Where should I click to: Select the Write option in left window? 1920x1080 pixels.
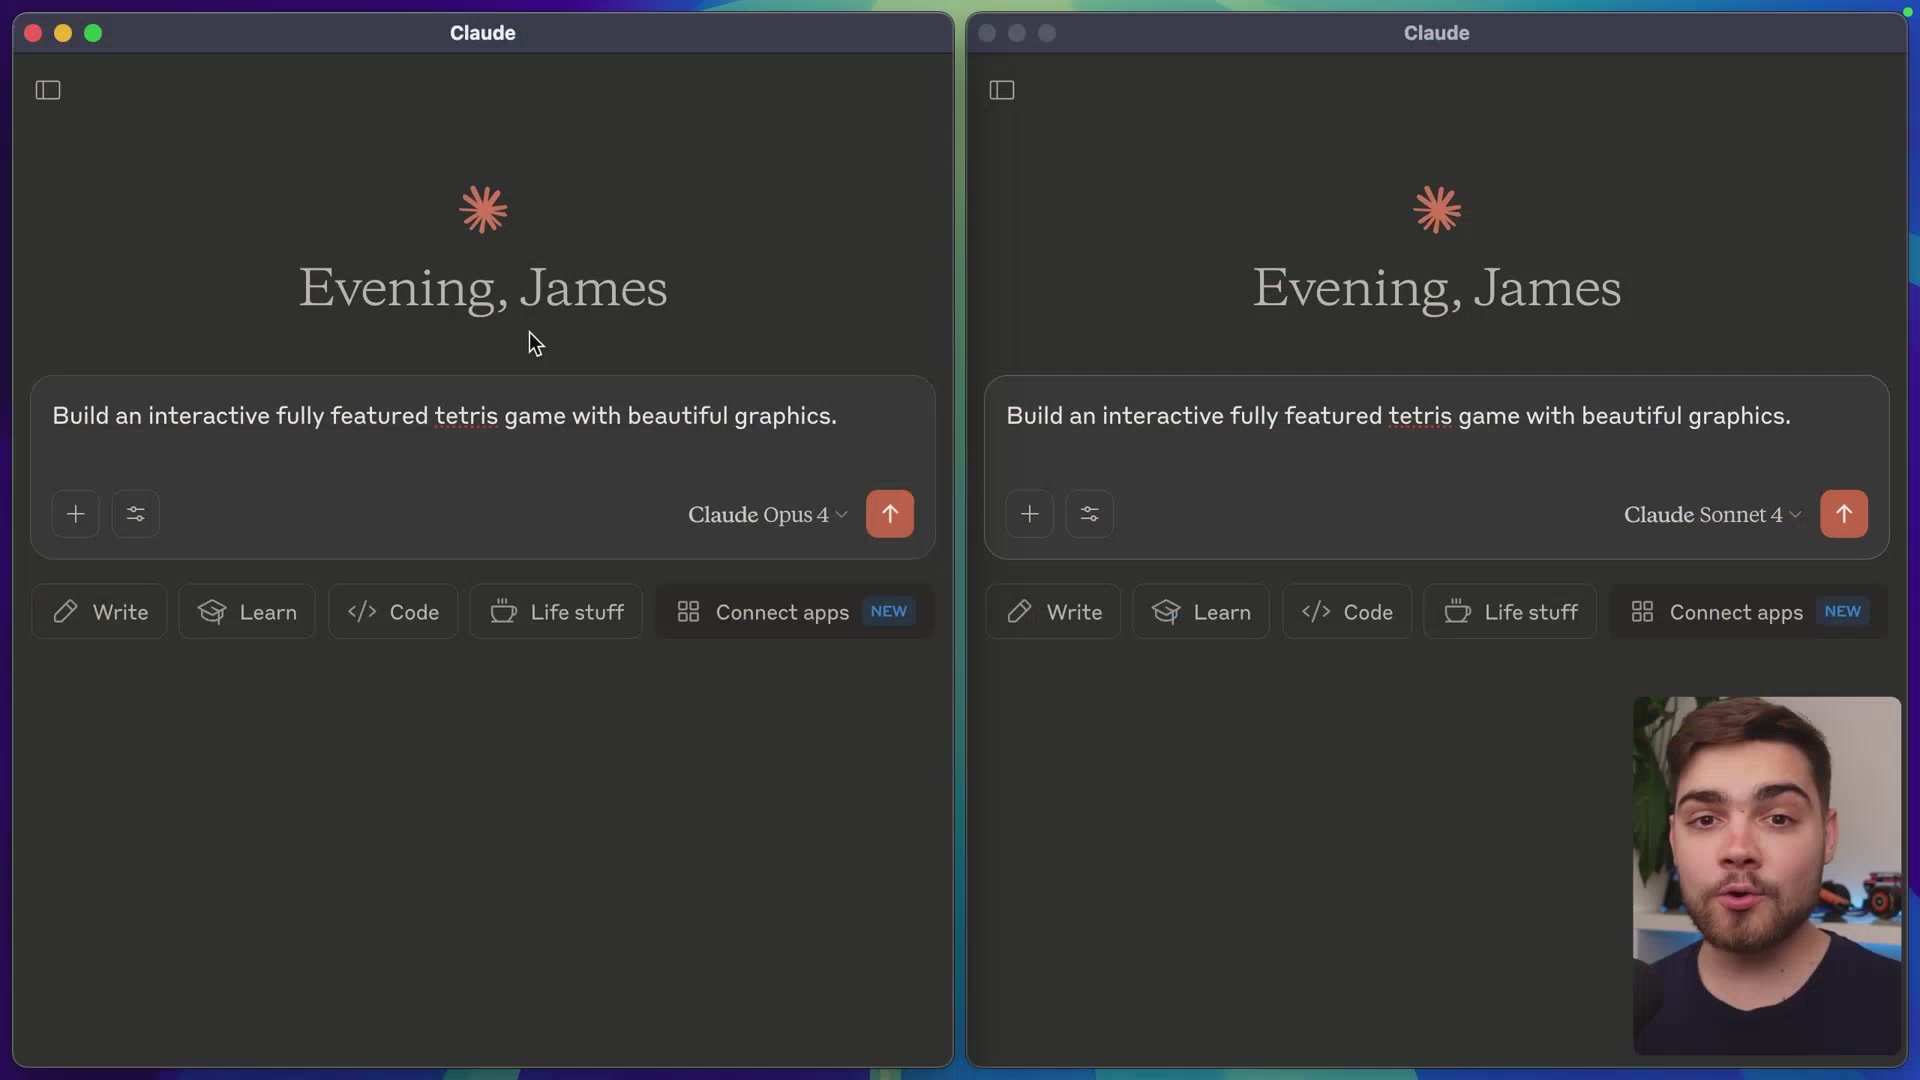(x=99, y=611)
